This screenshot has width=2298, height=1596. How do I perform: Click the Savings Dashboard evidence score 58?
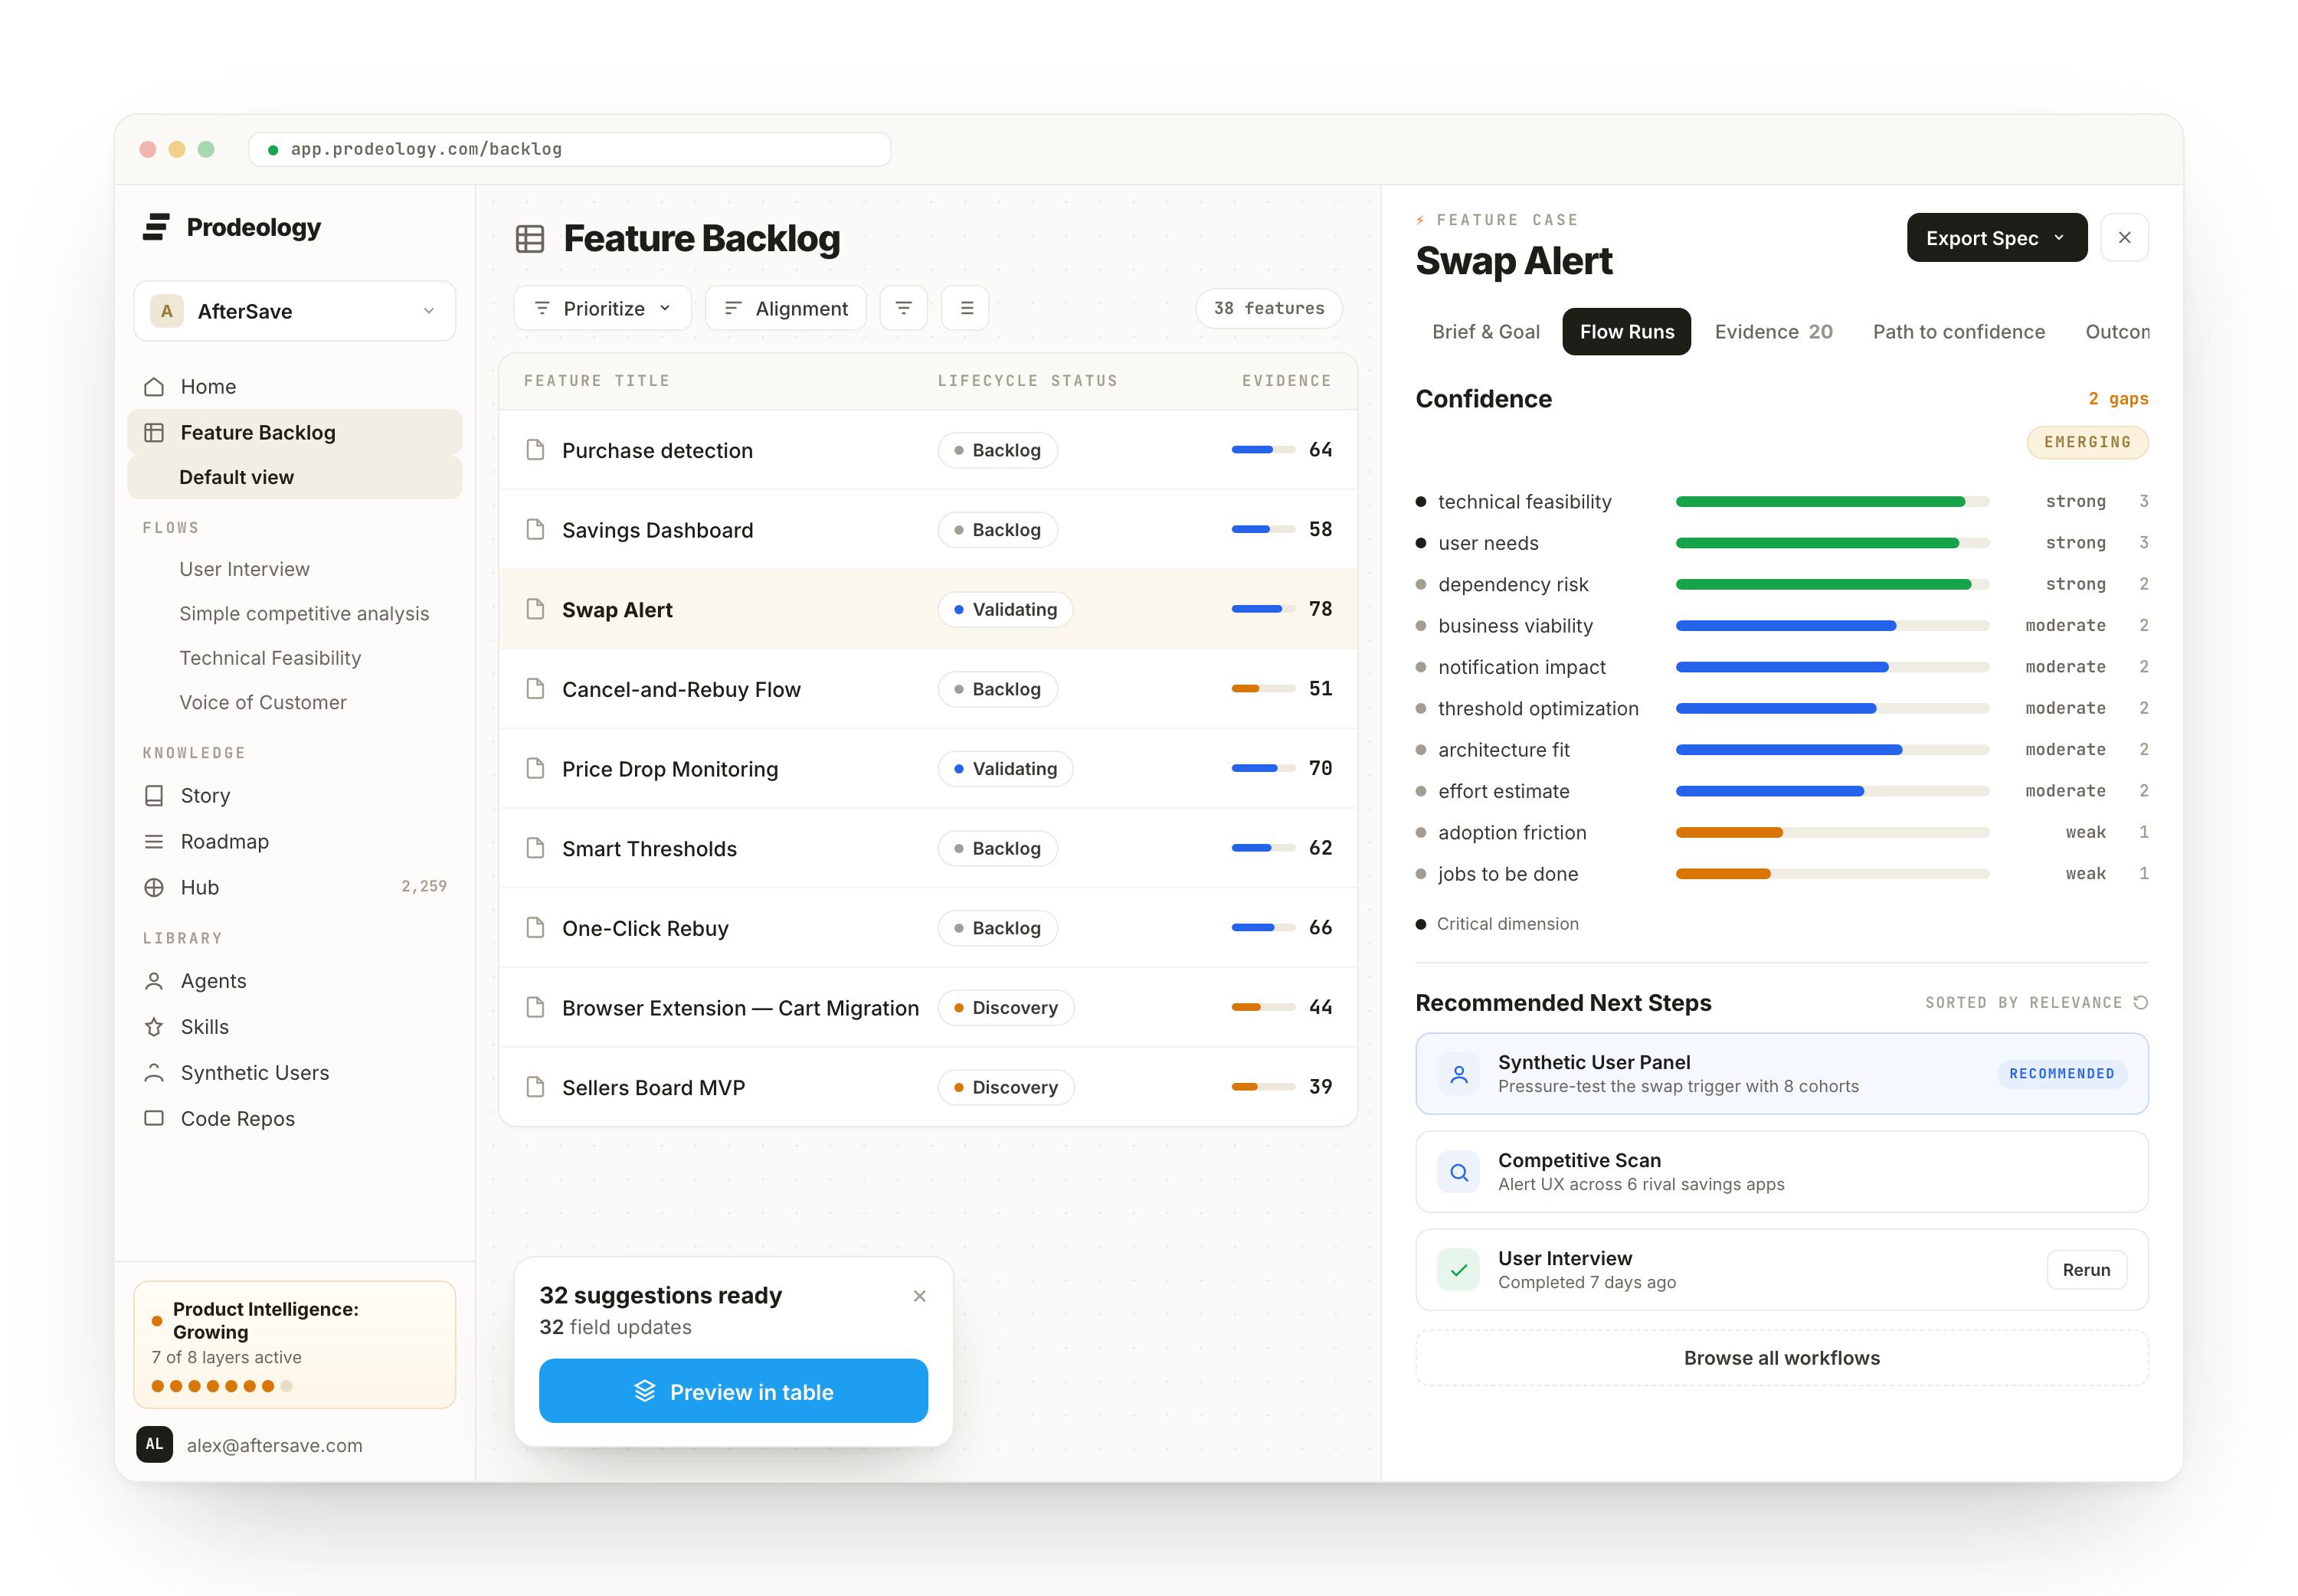tap(1320, 529)
